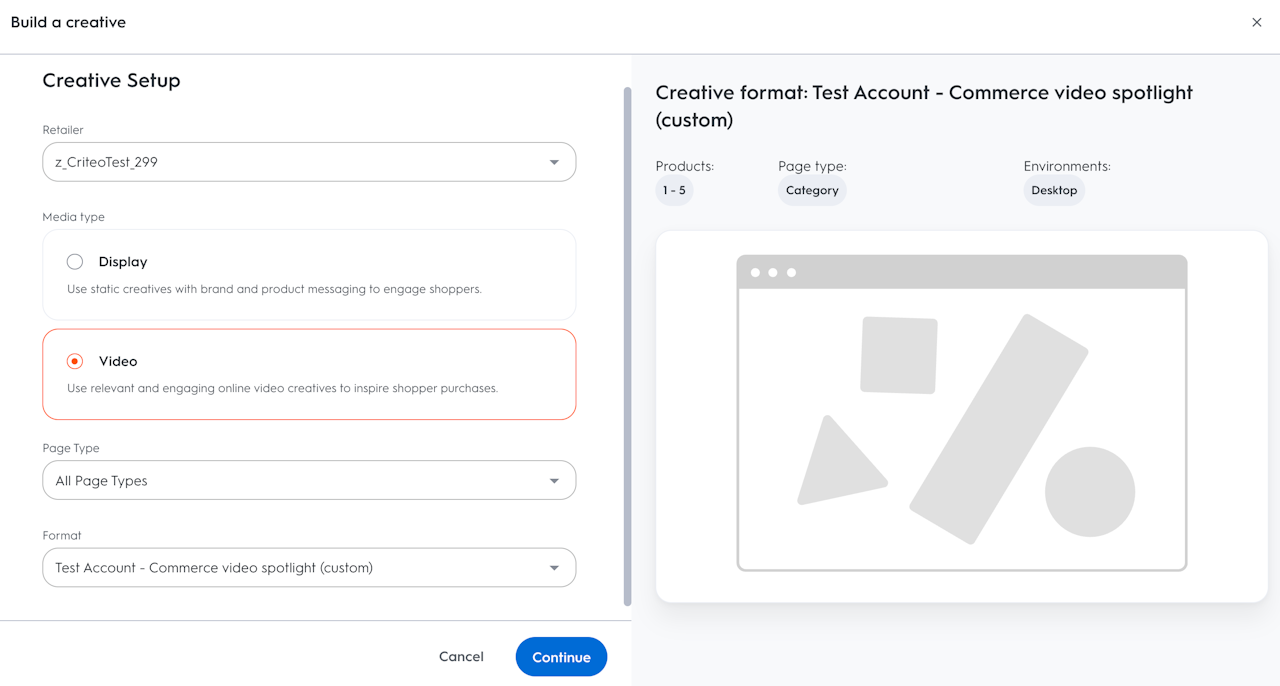Viewport: 1280px width, 686px height.
Task: Click the Display option description text
Action: (274, 289)
